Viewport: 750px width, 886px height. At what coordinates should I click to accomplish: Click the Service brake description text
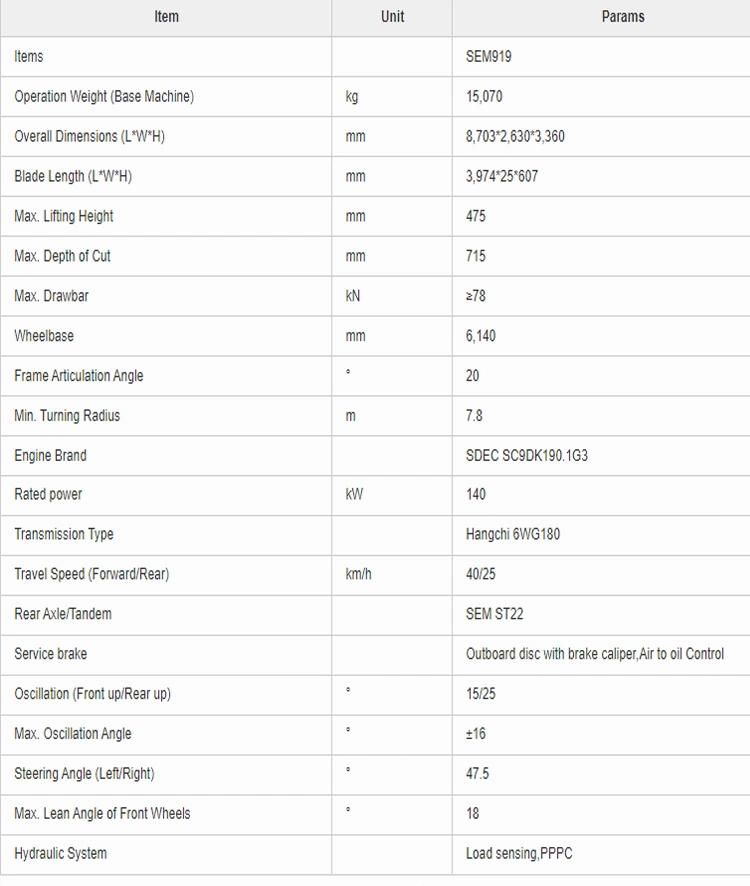coord(595,654)
